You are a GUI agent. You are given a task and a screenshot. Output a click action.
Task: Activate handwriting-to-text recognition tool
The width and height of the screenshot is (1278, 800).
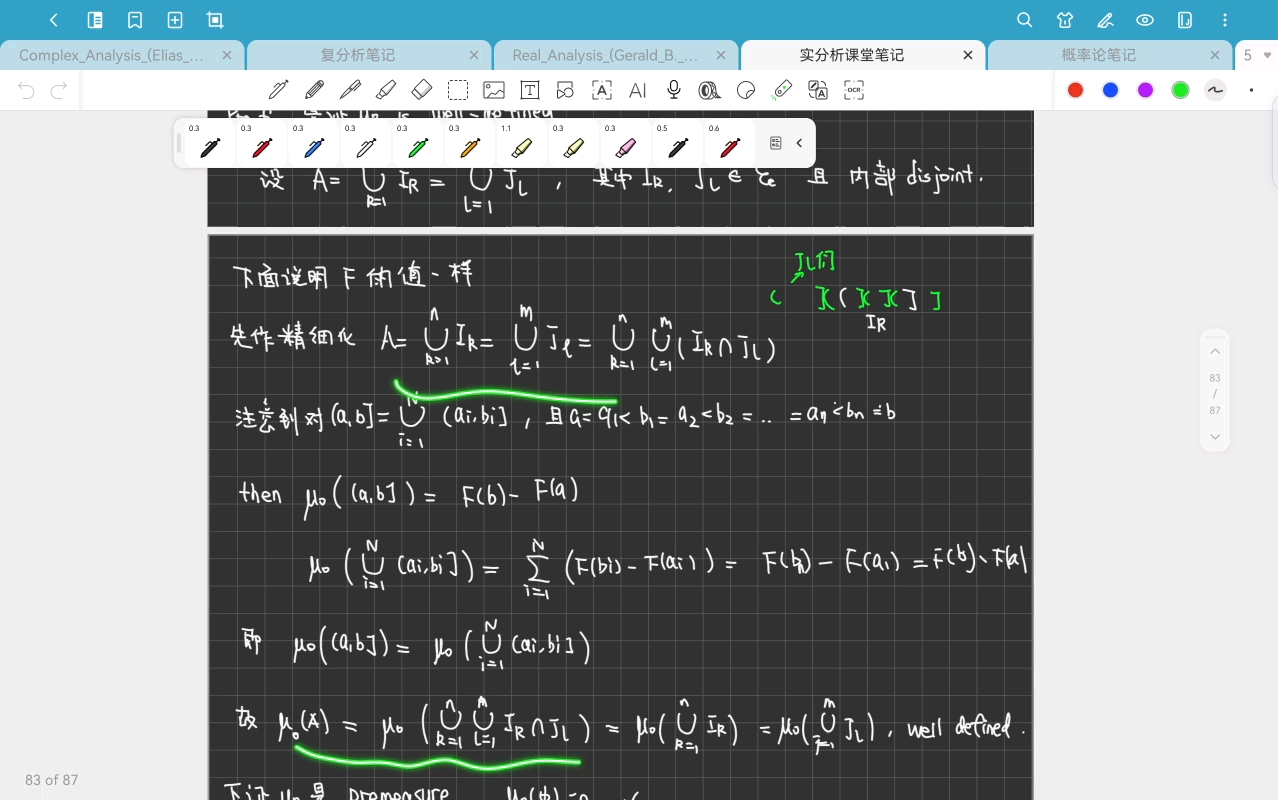[x=602, y=90]
